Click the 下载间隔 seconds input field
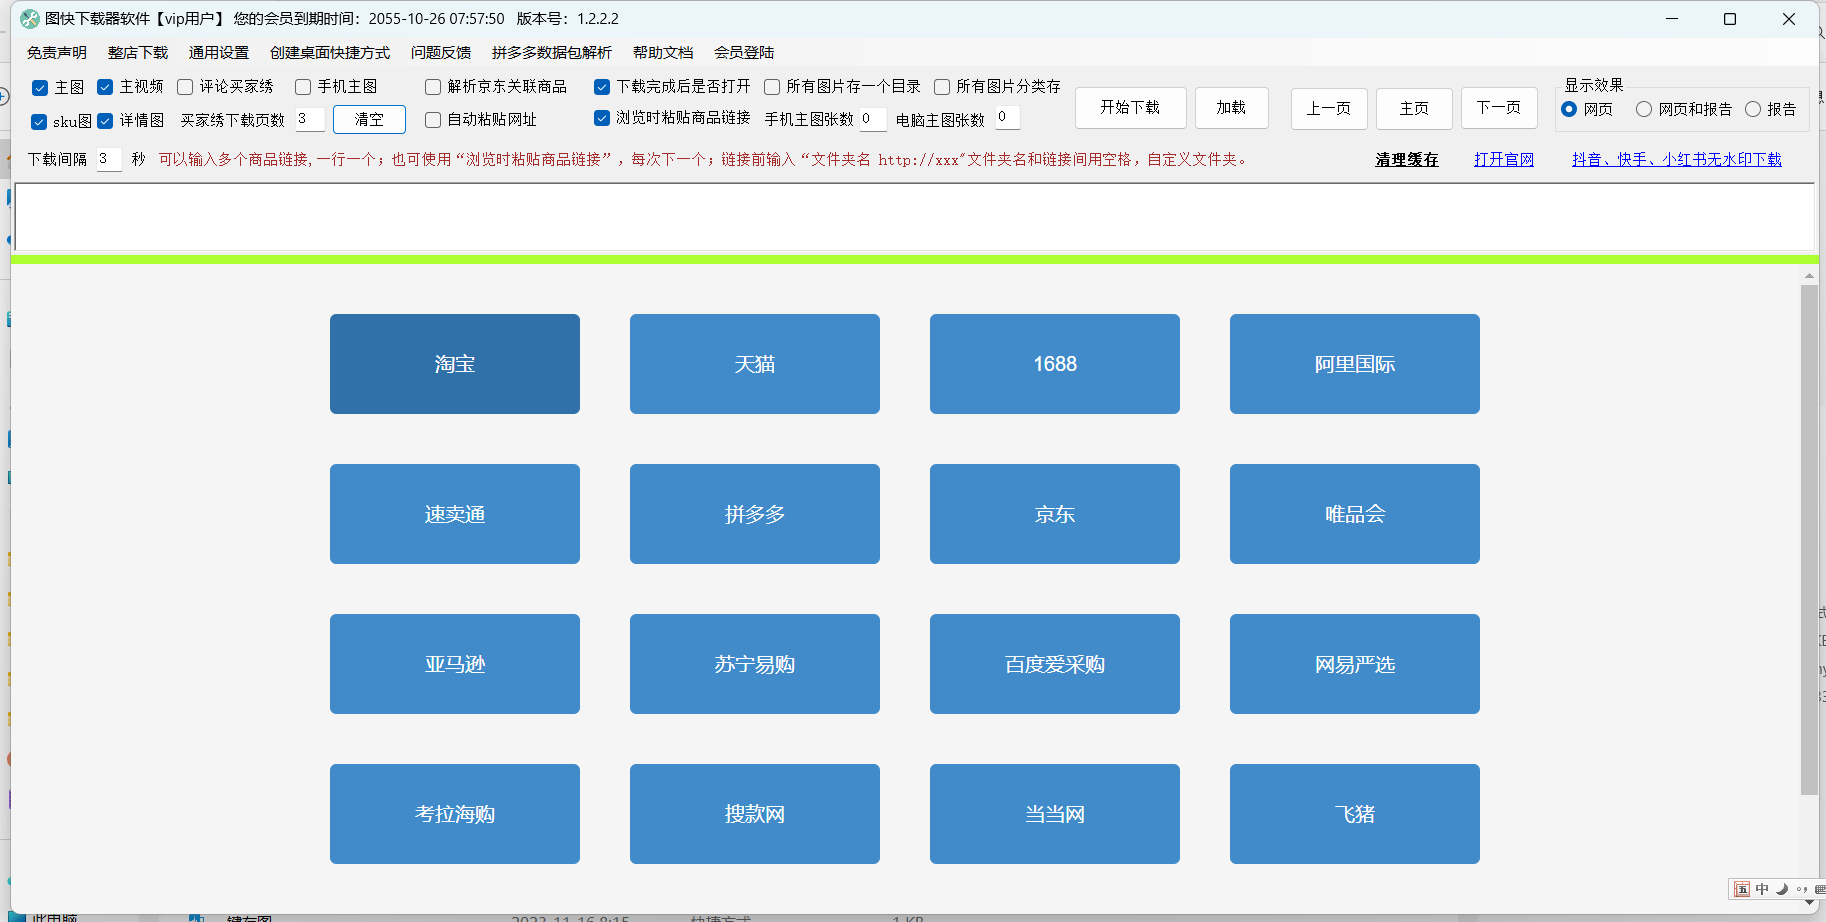 [108, 159]
